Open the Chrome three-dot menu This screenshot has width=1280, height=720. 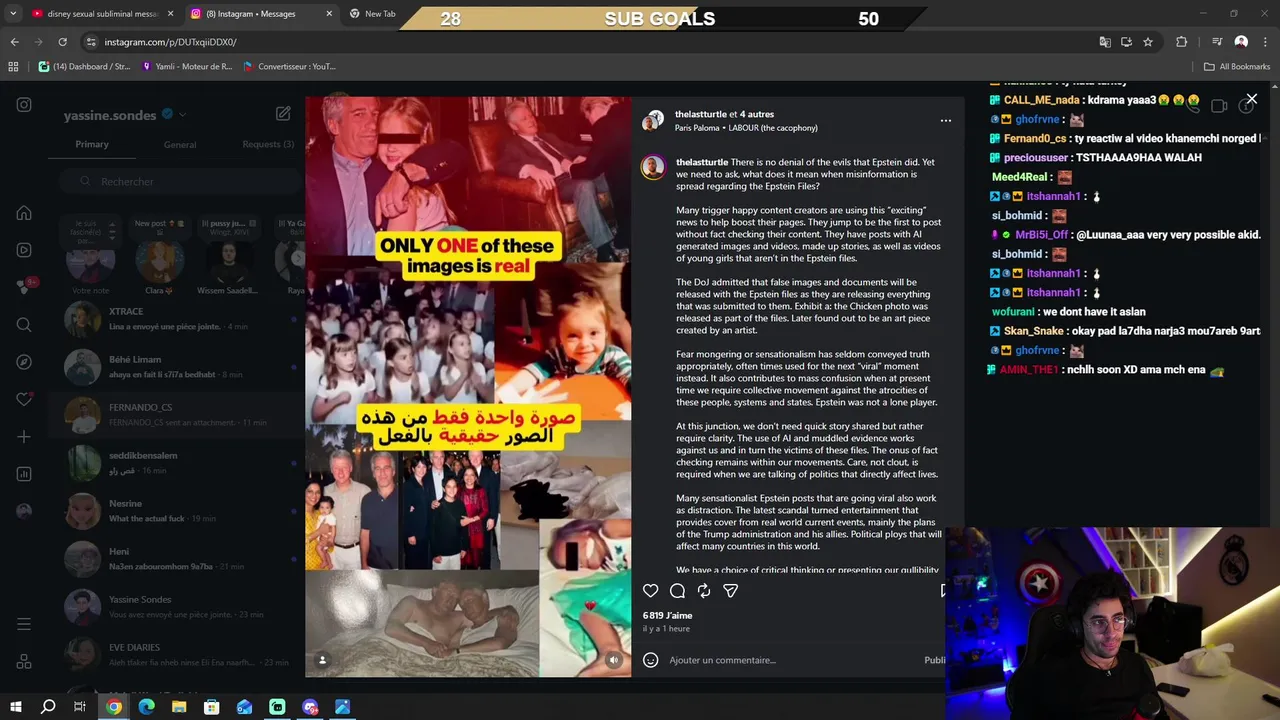pyautogui.click(x=1264, y=42)
